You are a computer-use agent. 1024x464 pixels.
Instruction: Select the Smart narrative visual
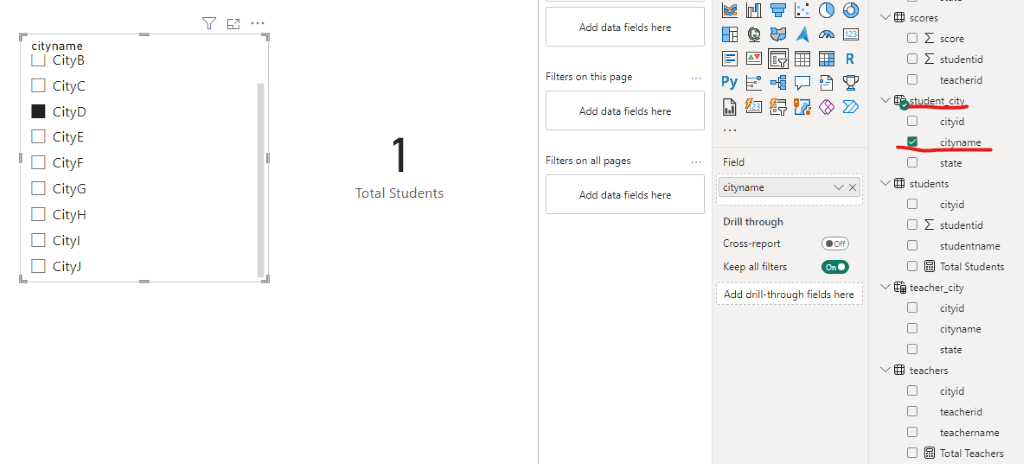coord(826,82)
